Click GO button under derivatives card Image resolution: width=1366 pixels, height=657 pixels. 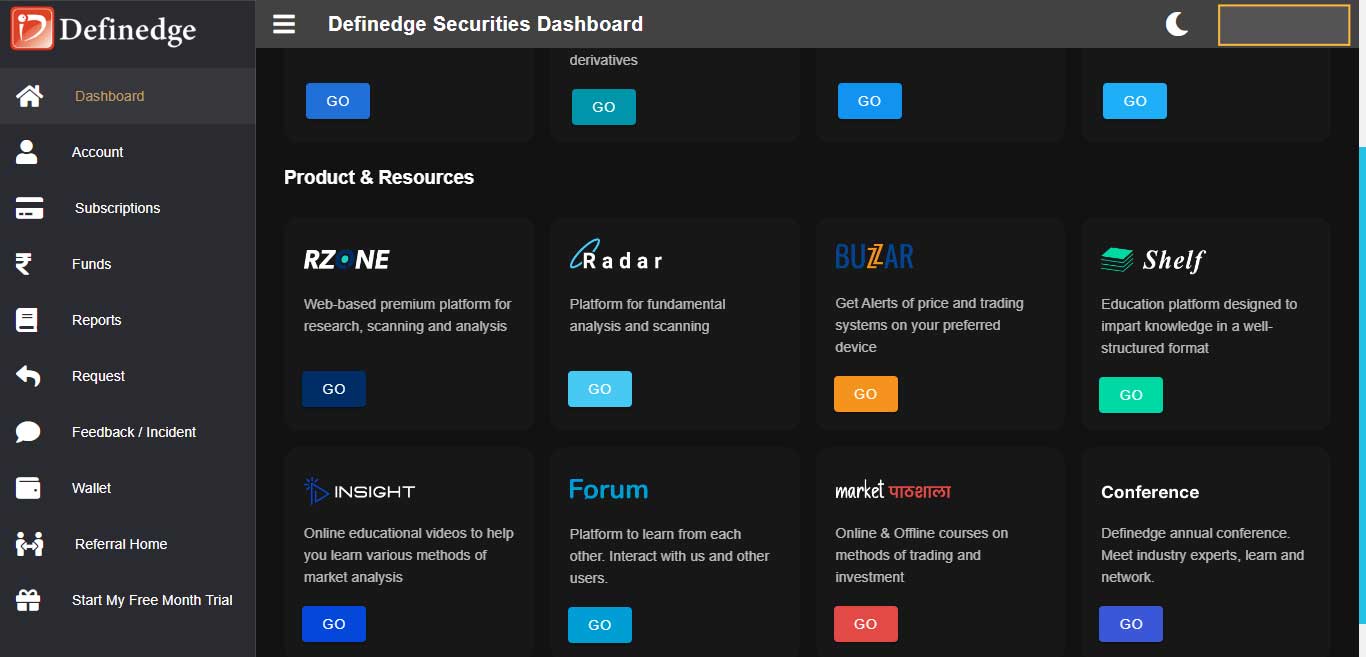point(604,107)
